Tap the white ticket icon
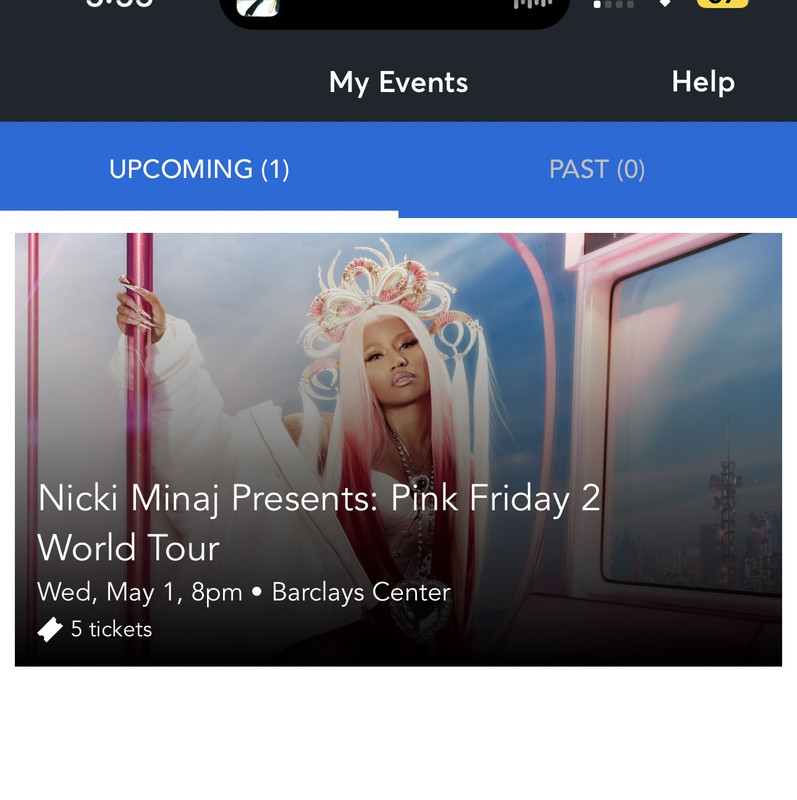 click(50, 630)
